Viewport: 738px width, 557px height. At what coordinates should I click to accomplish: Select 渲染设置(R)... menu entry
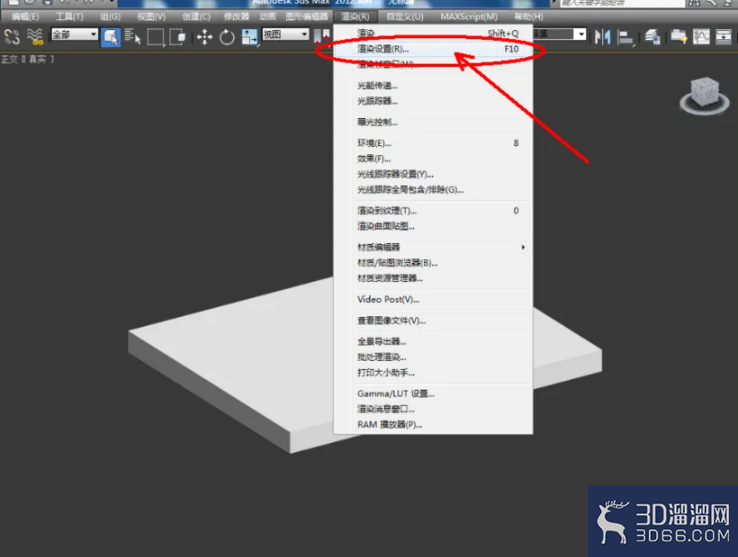433,49
